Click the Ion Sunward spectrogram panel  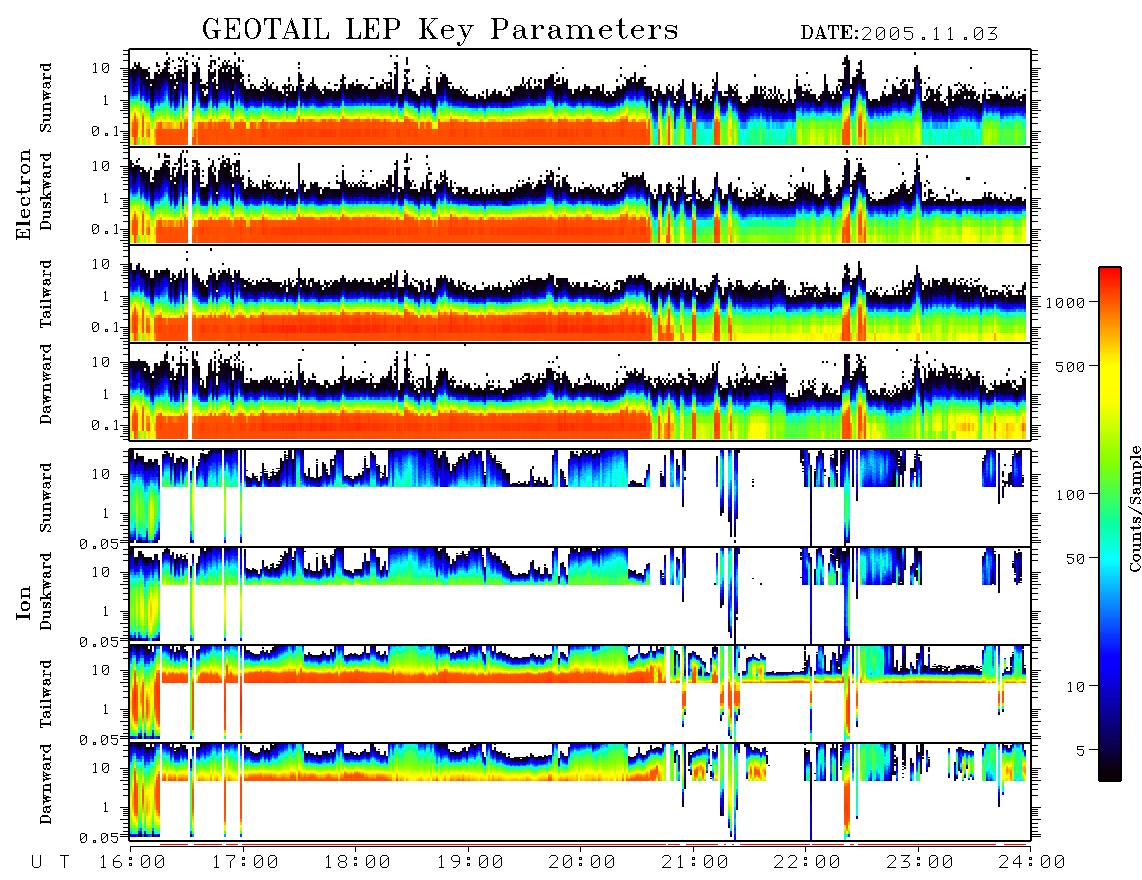pos(580,497)
